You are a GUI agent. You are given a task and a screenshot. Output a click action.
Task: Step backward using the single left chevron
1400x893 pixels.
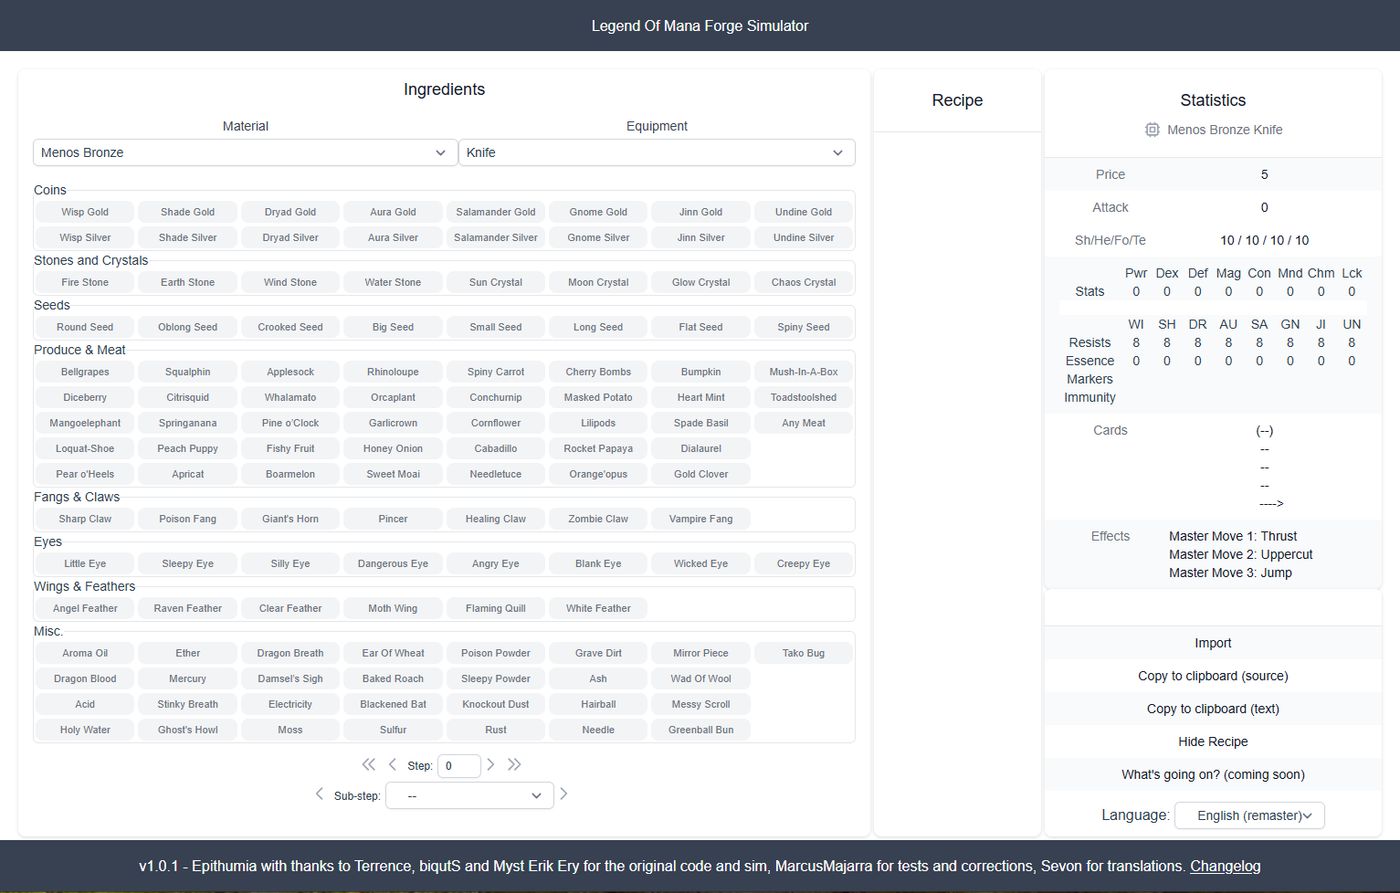pos(394,764)
